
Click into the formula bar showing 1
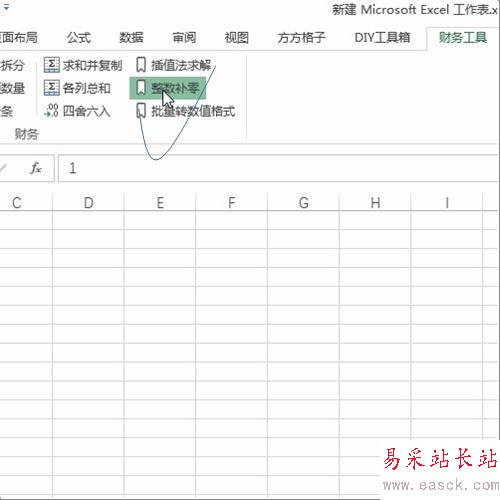pos(278,168)
